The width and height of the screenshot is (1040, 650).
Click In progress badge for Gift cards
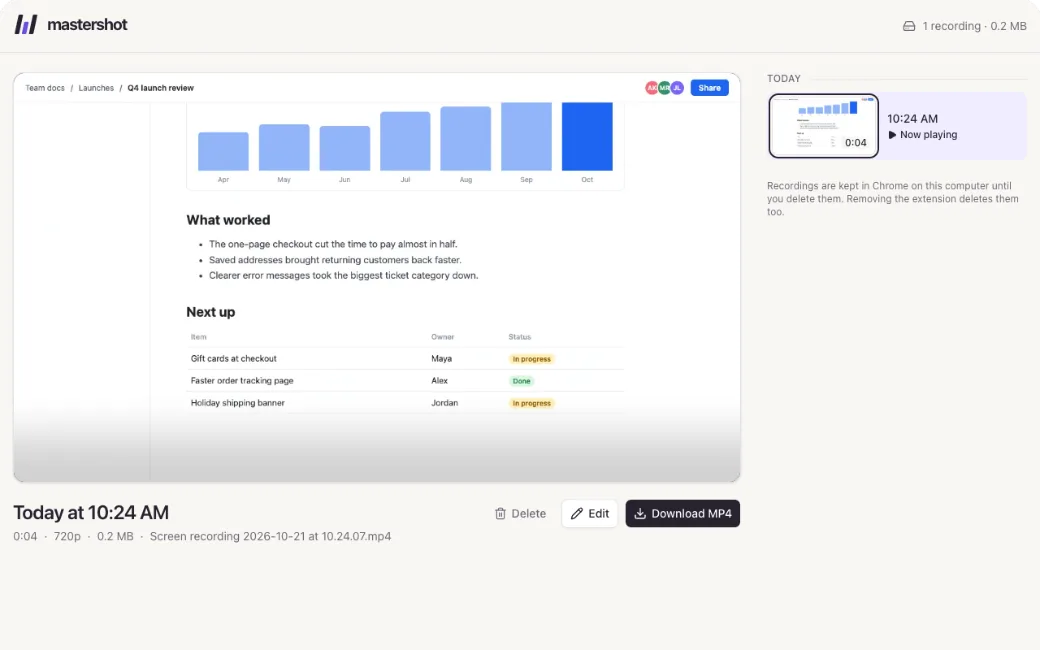coord(531,359)
